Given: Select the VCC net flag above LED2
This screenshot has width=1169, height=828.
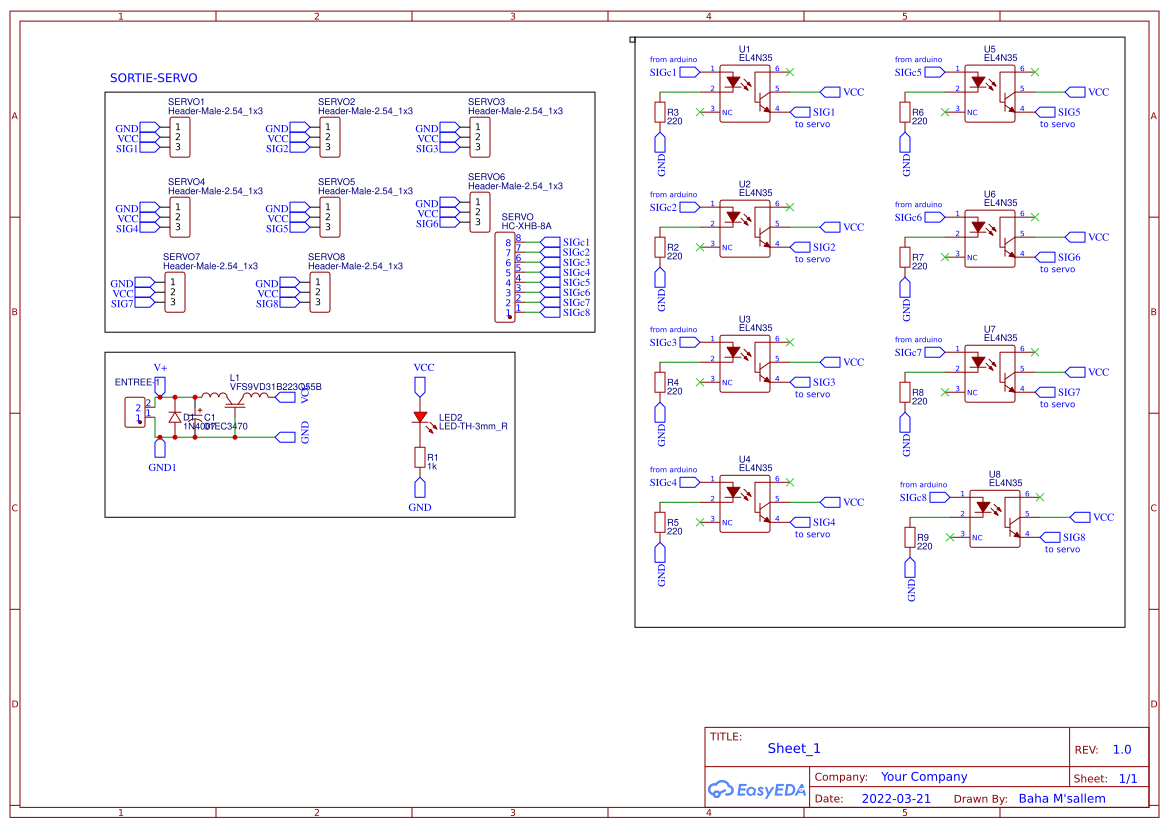Looking at the screenshot, I should click(x=421, y=385).
